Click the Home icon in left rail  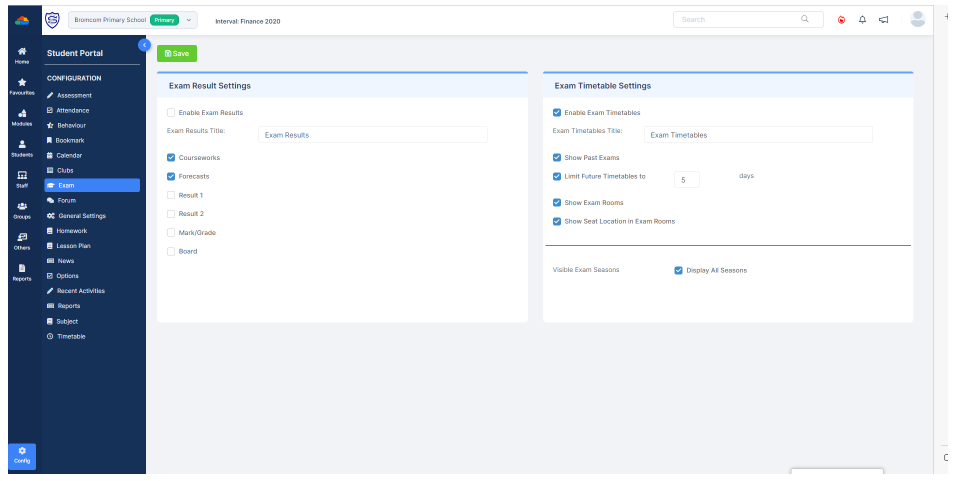(22, 54)
